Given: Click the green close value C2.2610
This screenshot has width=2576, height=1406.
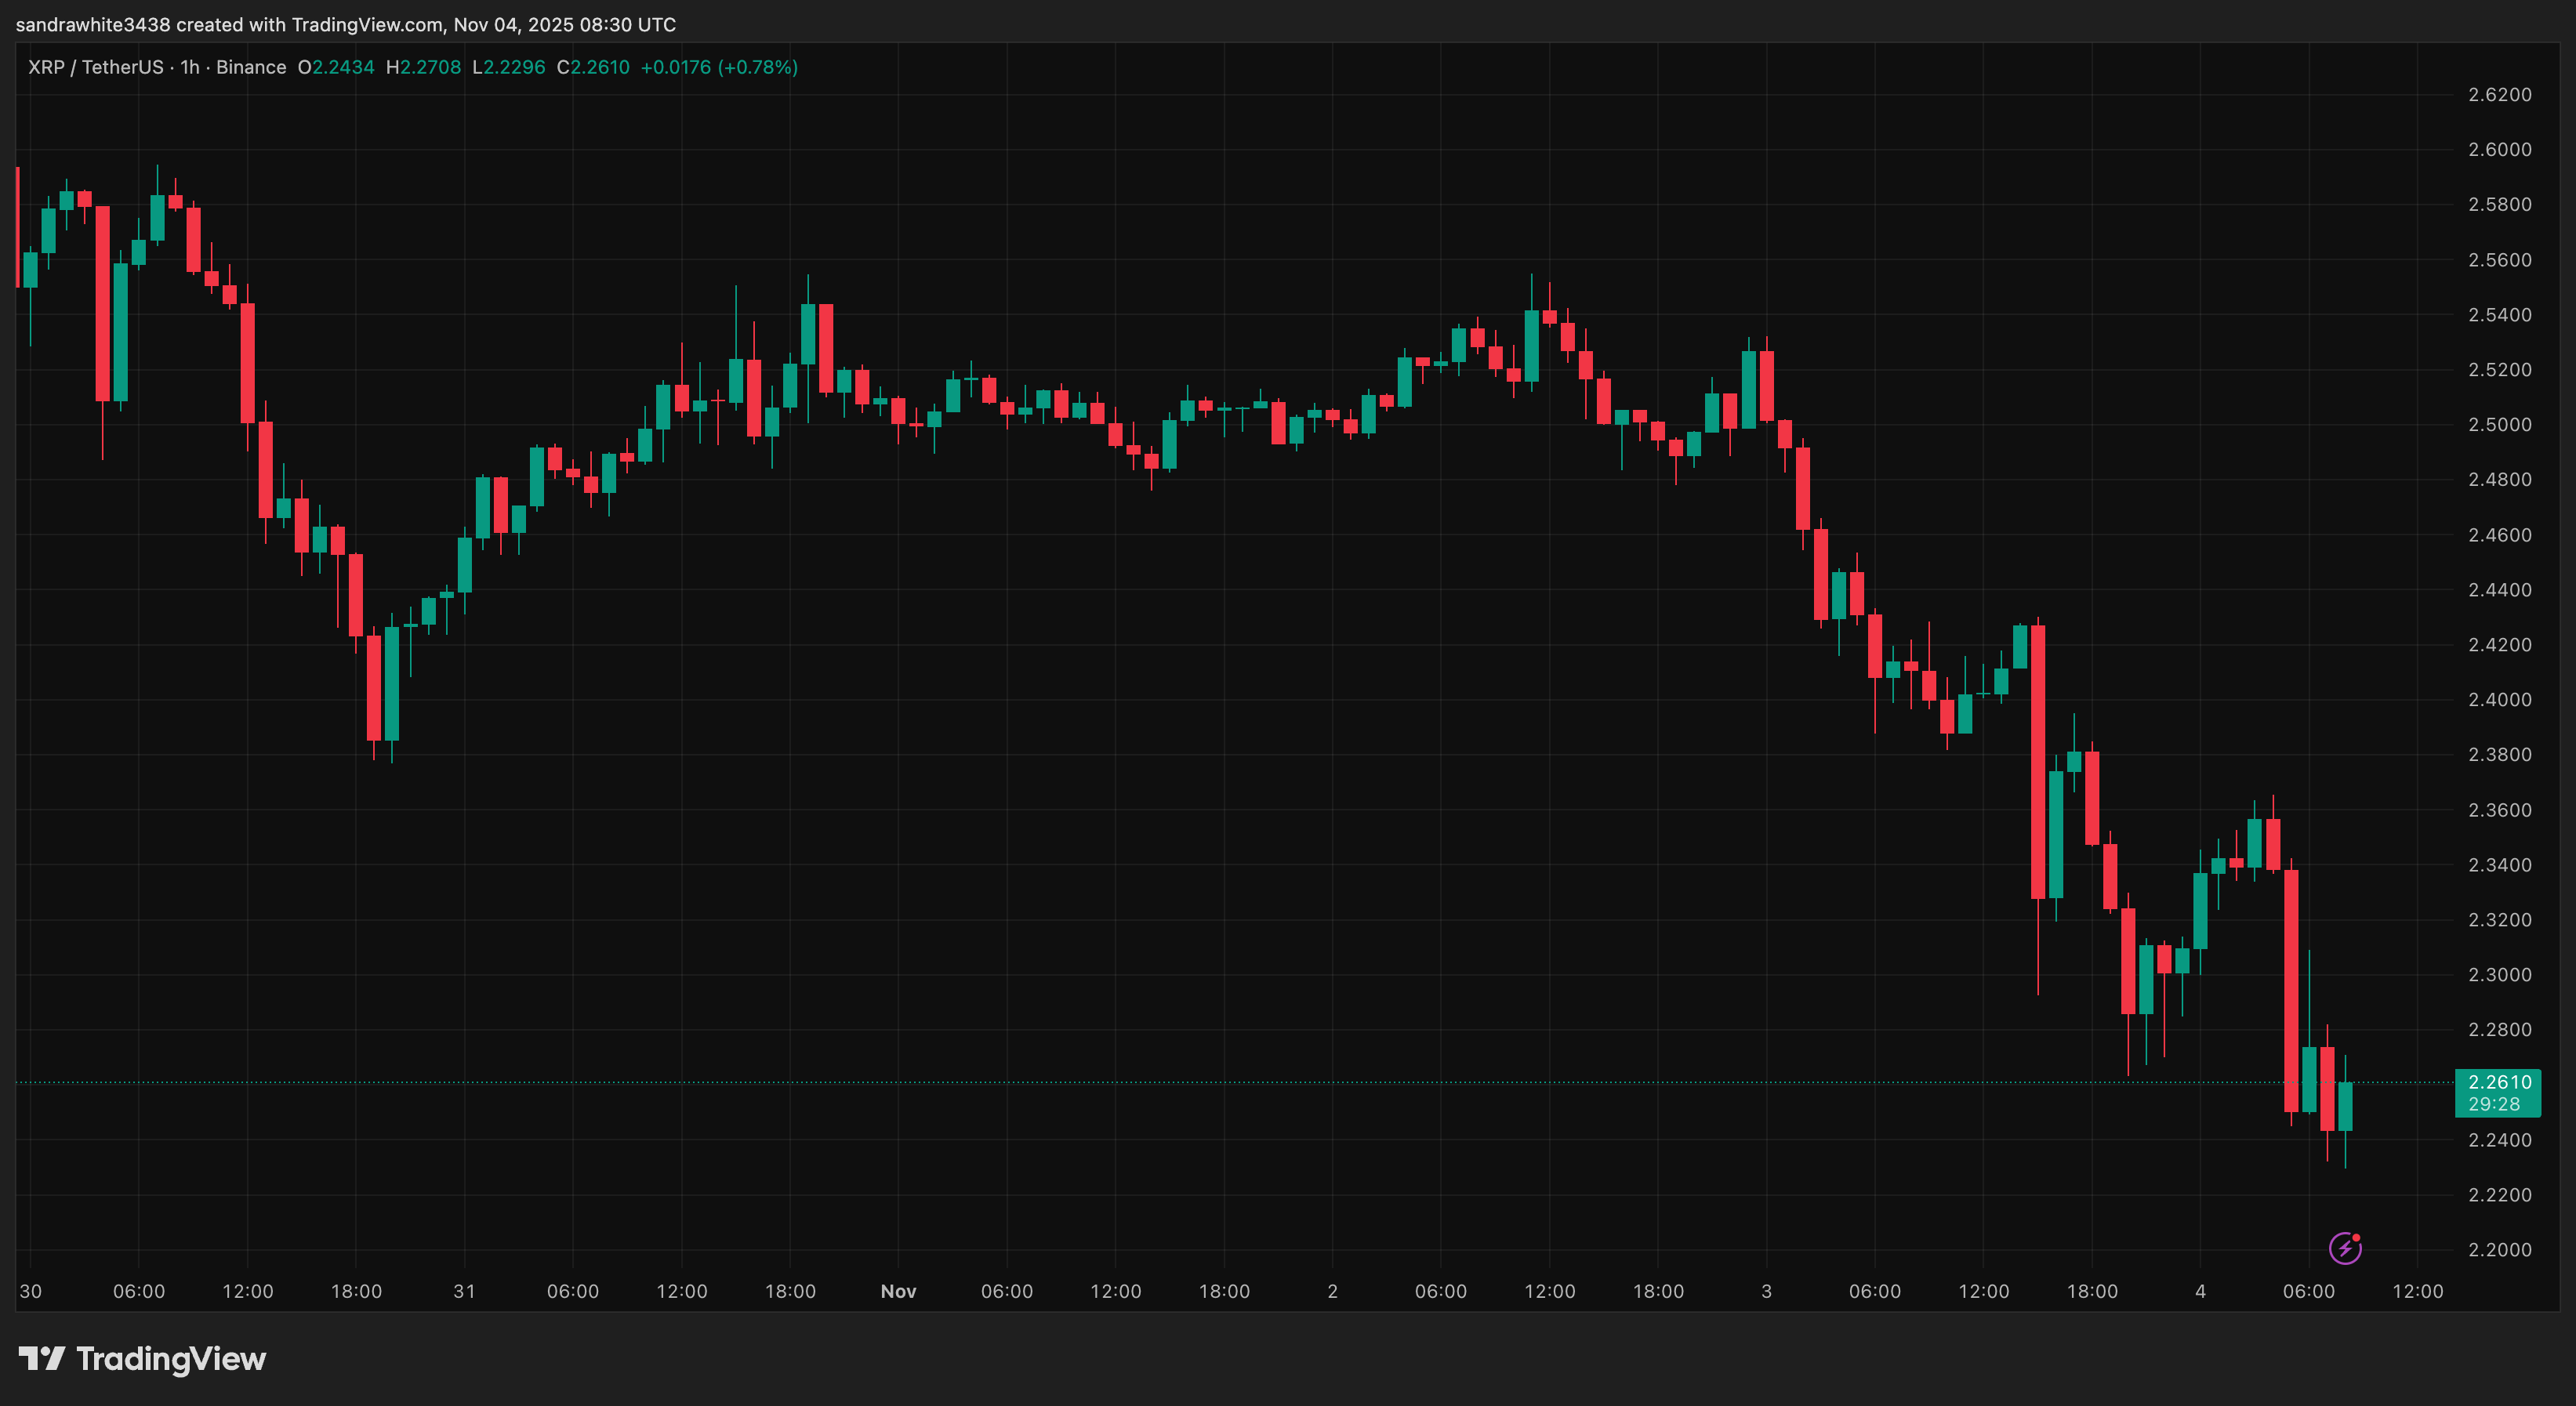Looking at the screenshot, I should click(594, 67).
